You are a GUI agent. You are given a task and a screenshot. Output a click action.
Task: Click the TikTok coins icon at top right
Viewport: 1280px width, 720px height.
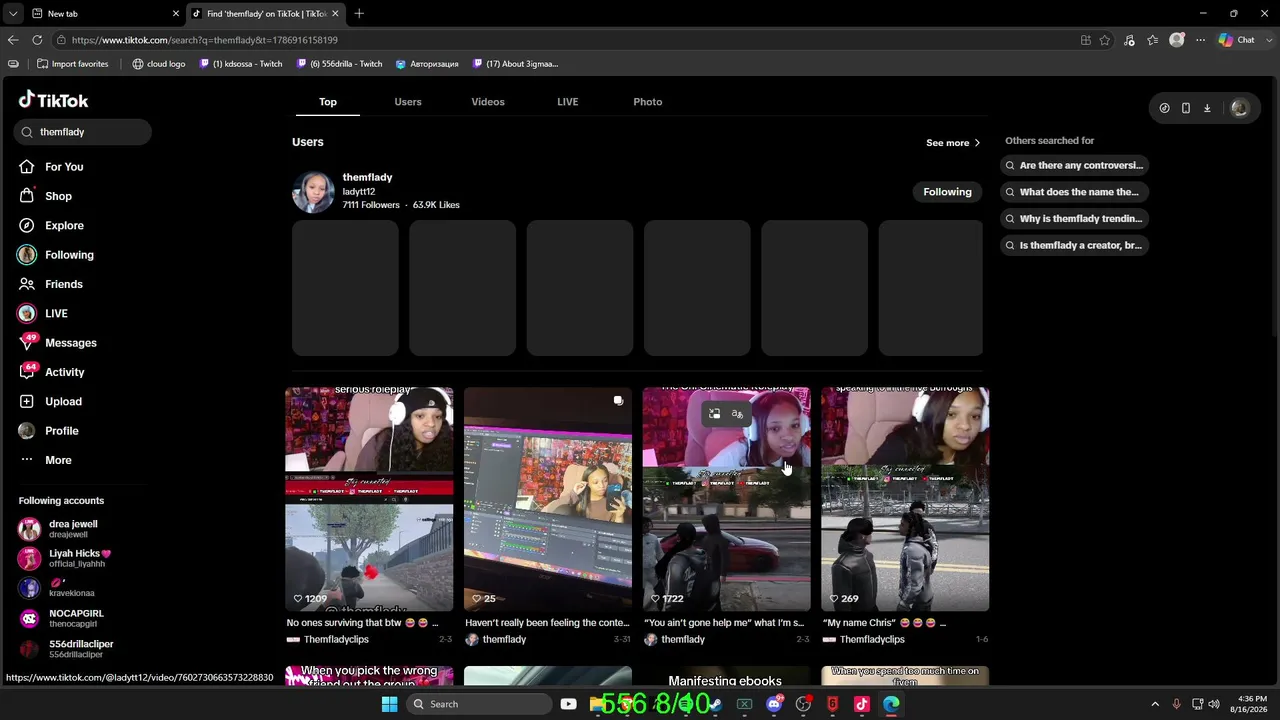1164,108
